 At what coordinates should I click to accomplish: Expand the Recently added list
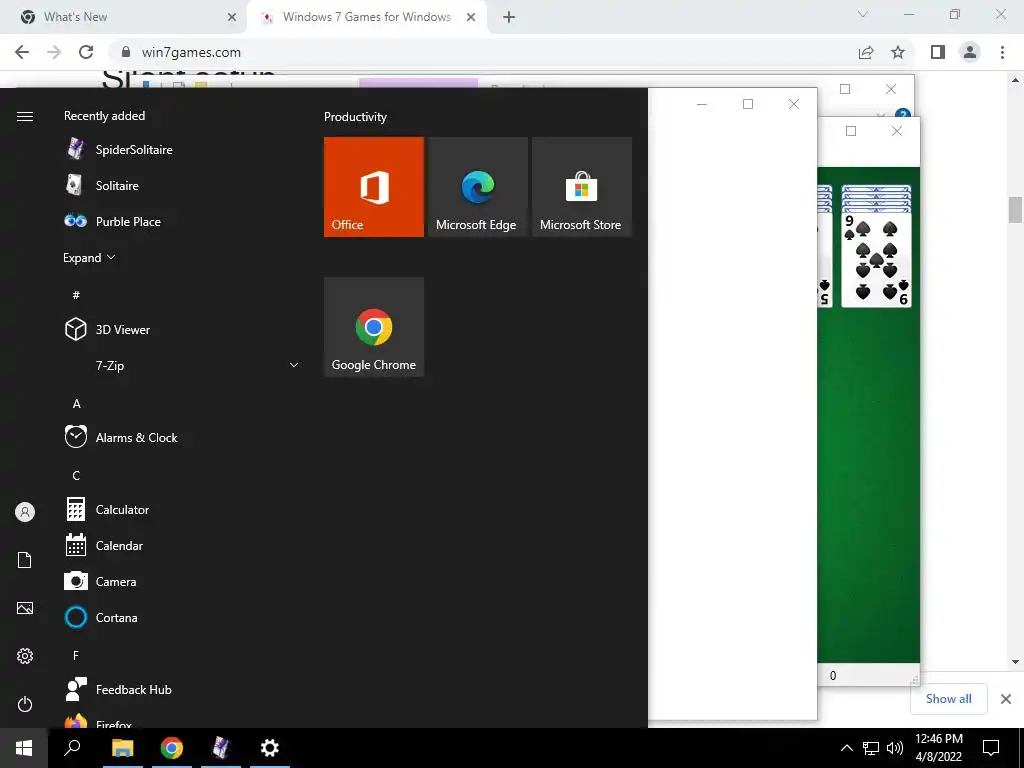point(89,258)
